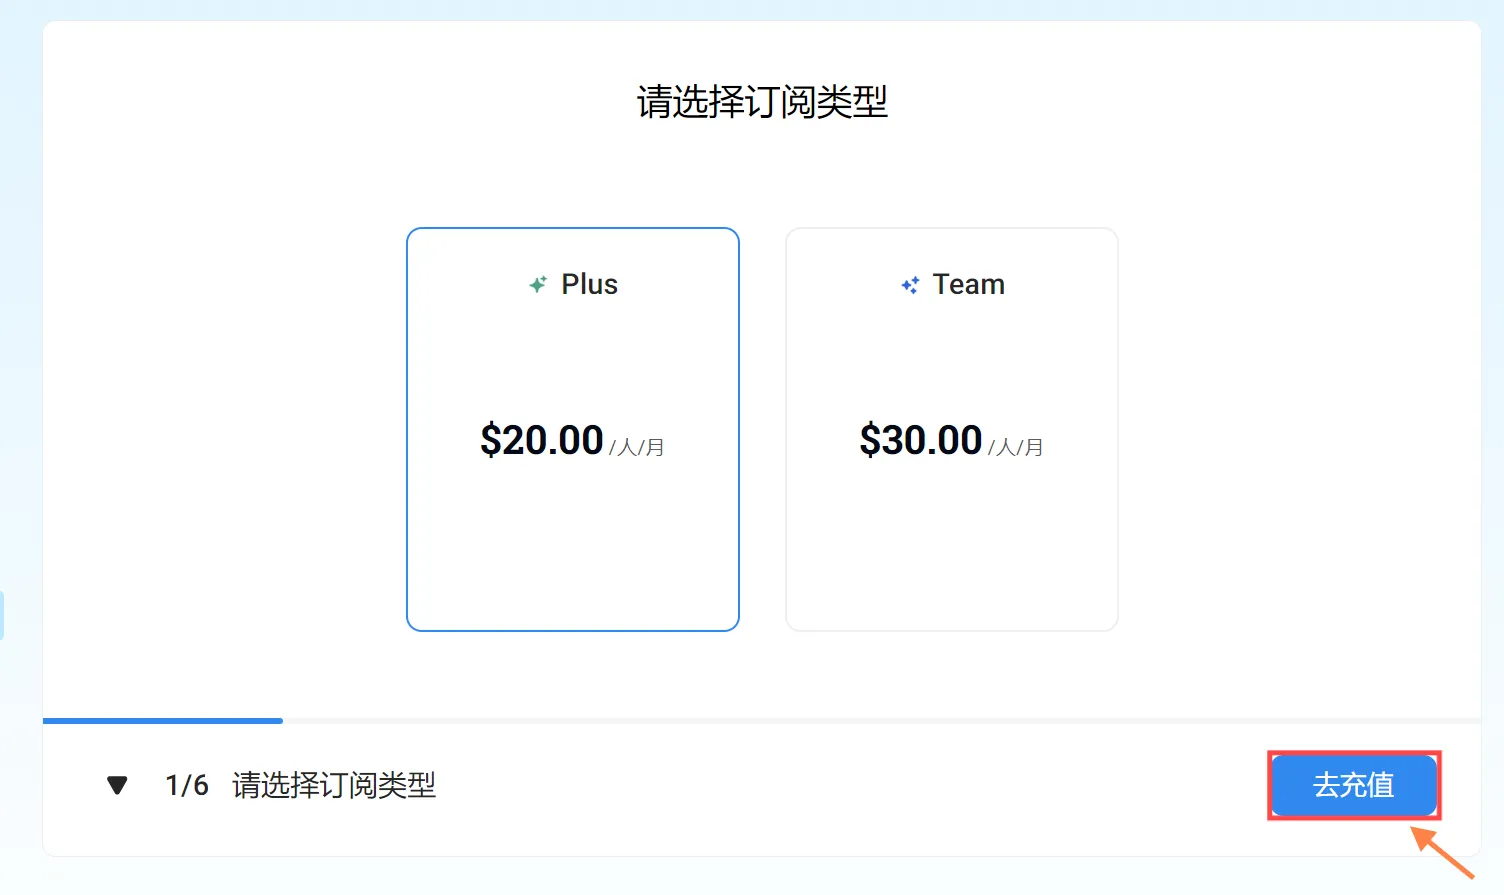Click the 1/6 step indicator

187,785
